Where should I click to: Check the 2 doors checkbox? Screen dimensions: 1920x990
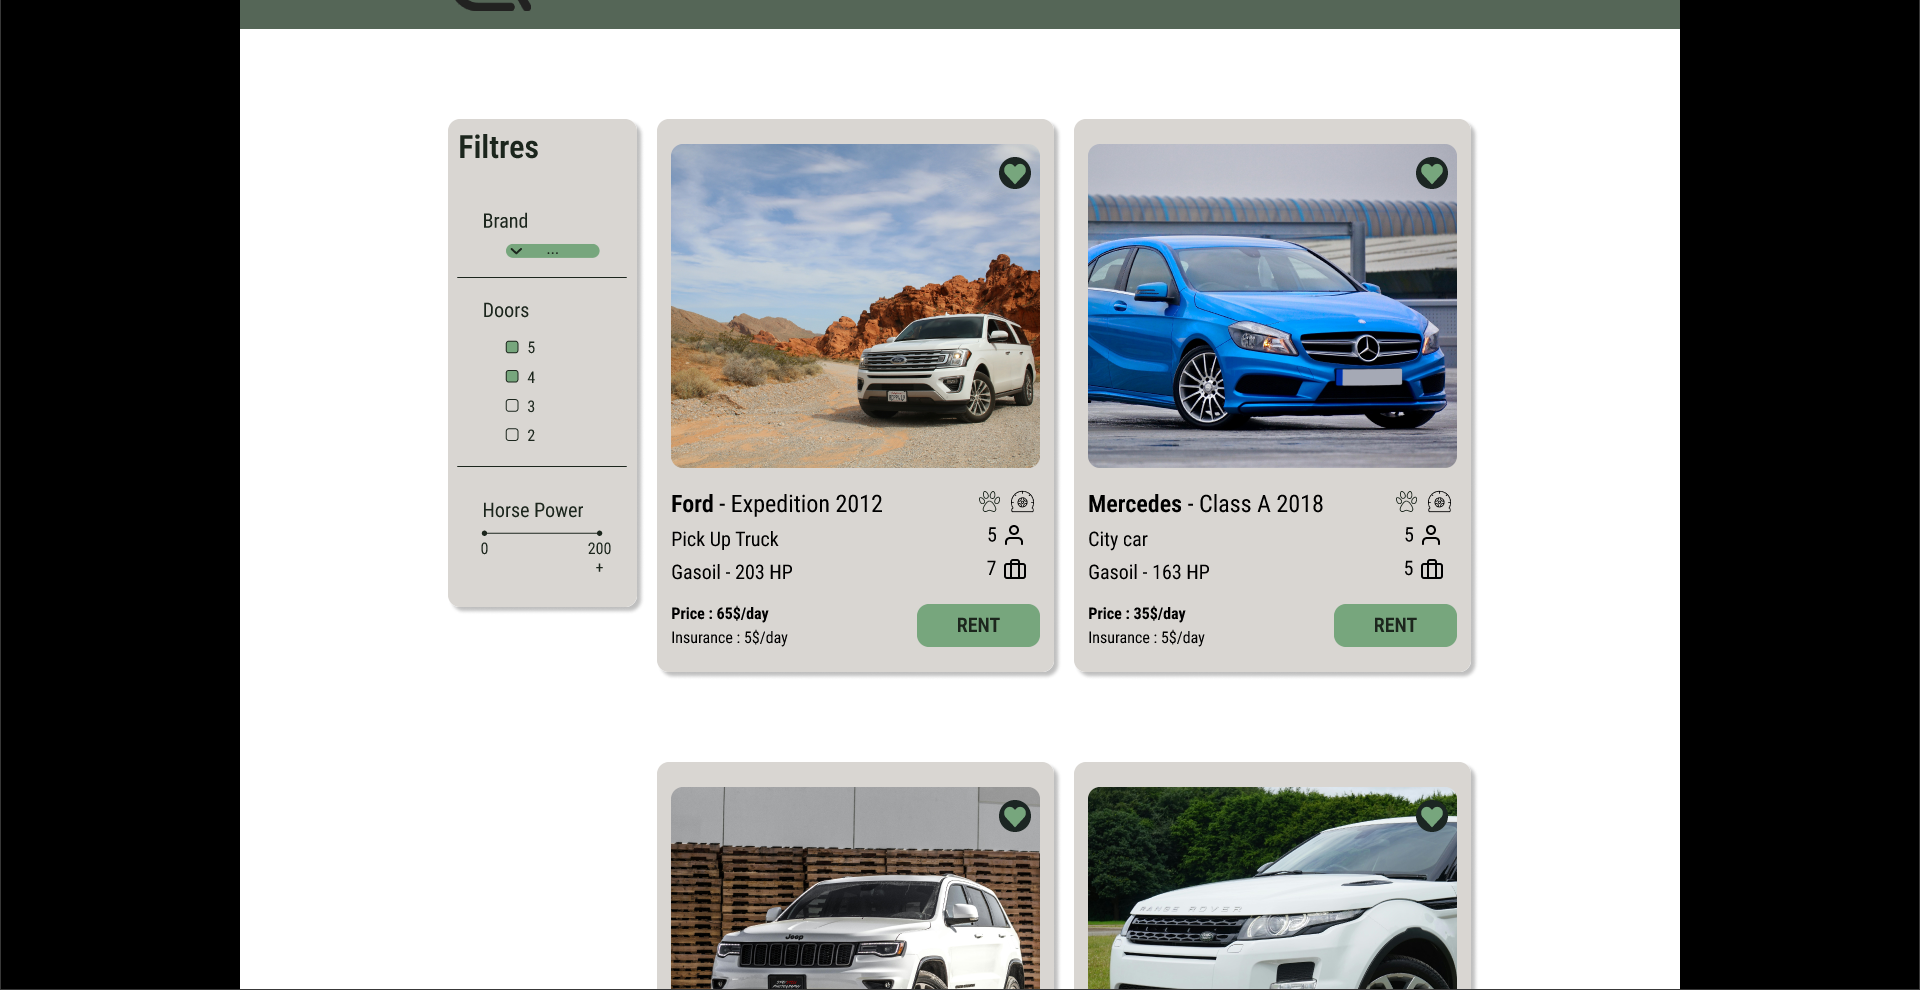point(512,435)
